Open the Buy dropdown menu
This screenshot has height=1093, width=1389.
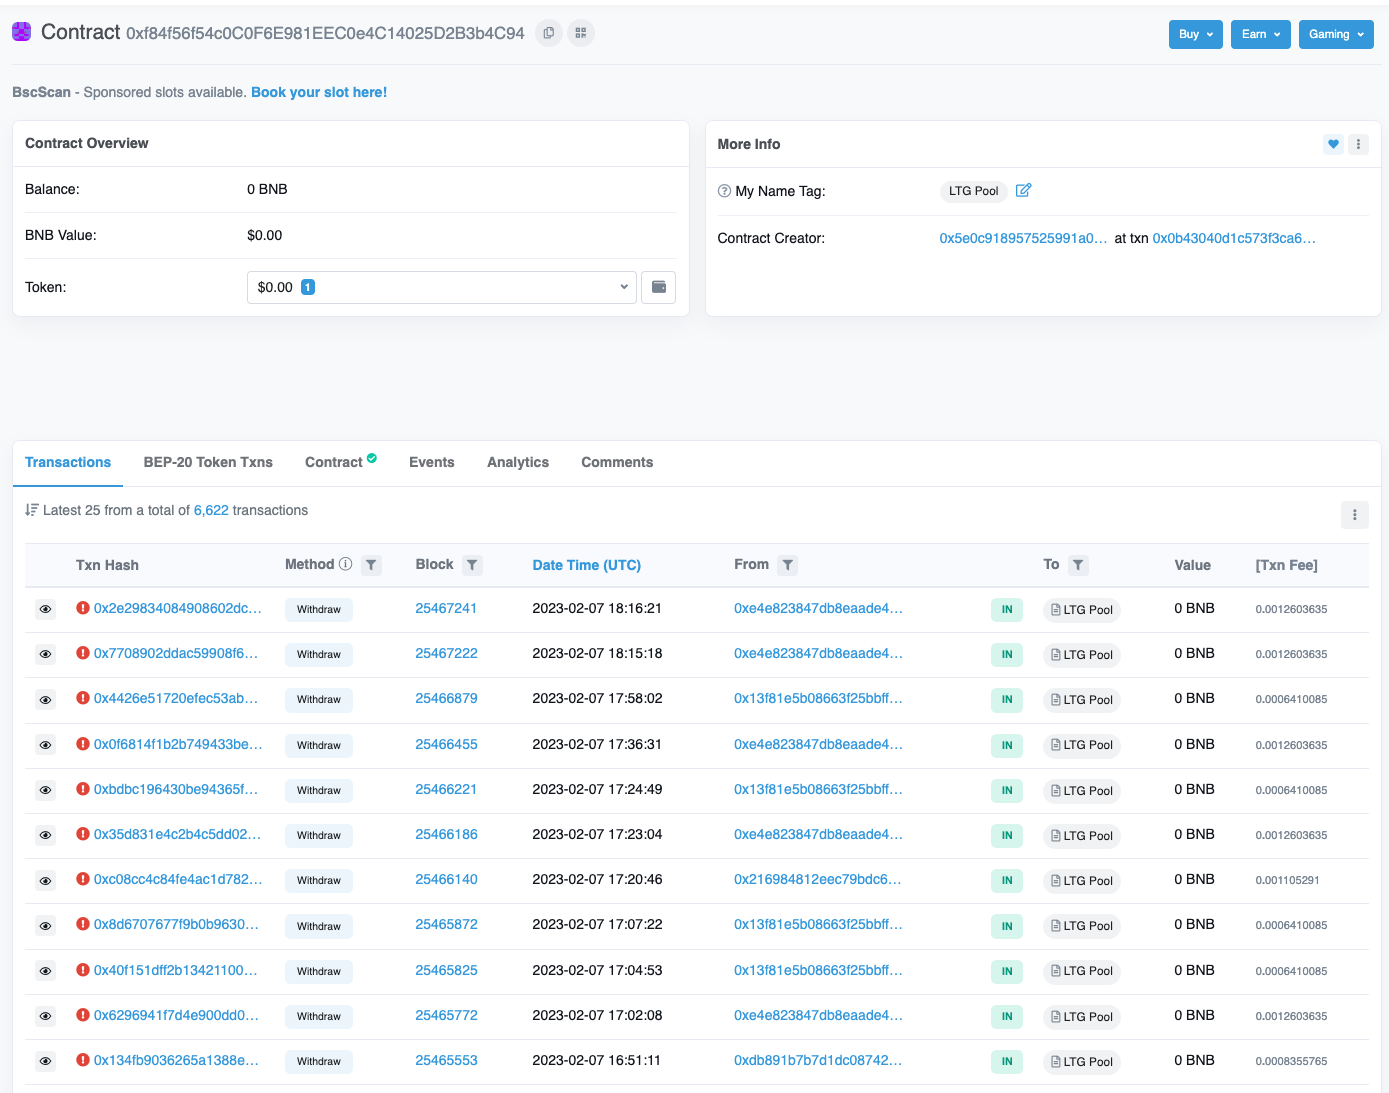coord(1196,34)
